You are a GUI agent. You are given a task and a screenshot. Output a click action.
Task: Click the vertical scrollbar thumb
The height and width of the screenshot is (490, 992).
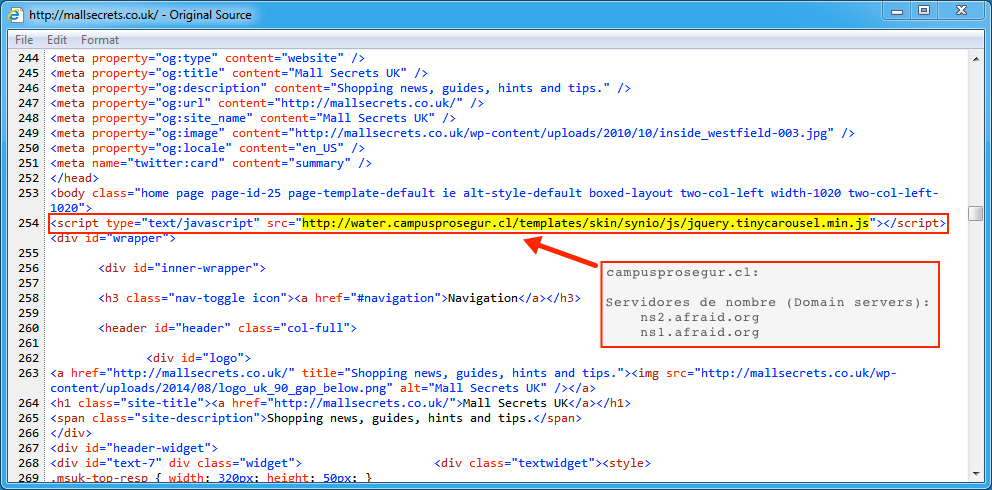pos(975,213)
